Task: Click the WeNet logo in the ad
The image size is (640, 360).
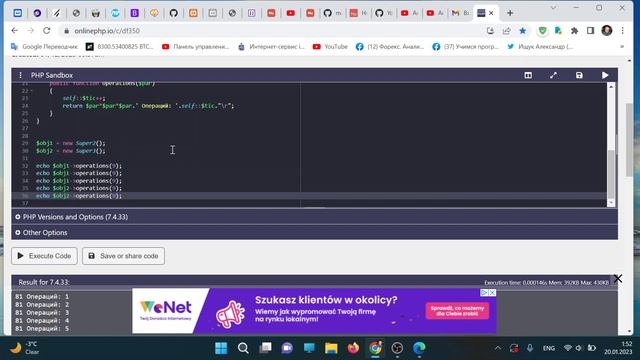Action: point(166,311)
